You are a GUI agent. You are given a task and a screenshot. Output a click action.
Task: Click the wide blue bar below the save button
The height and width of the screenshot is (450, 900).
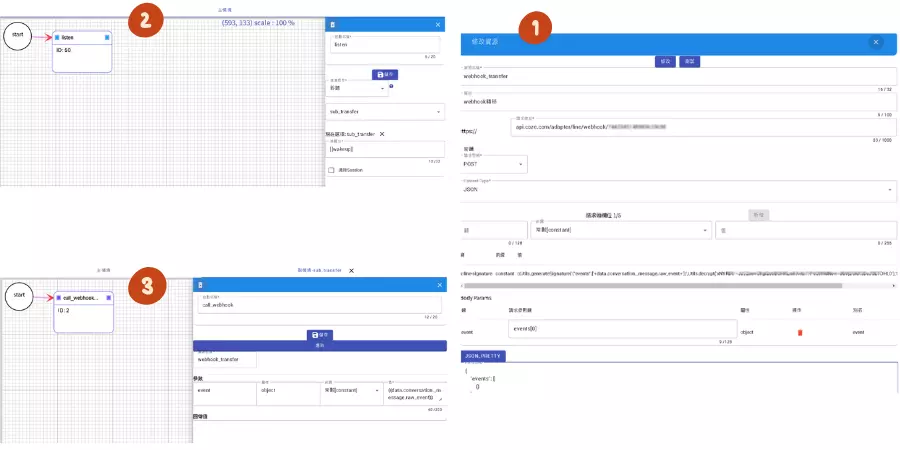click(319, 344)
